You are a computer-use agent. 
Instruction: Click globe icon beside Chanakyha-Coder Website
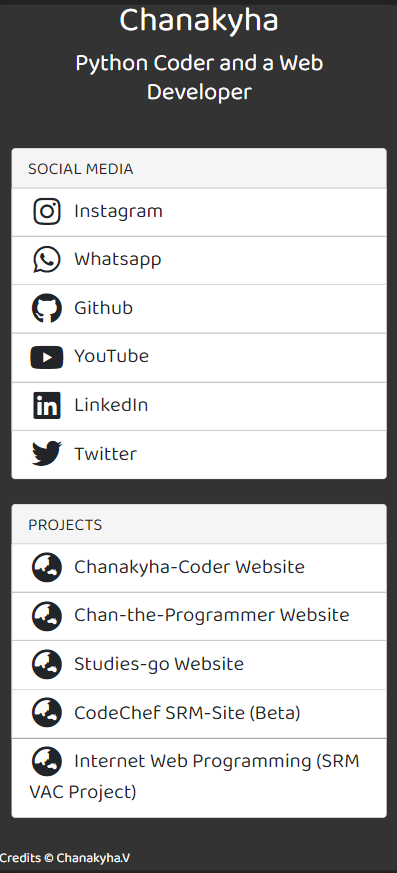[47, 567]
